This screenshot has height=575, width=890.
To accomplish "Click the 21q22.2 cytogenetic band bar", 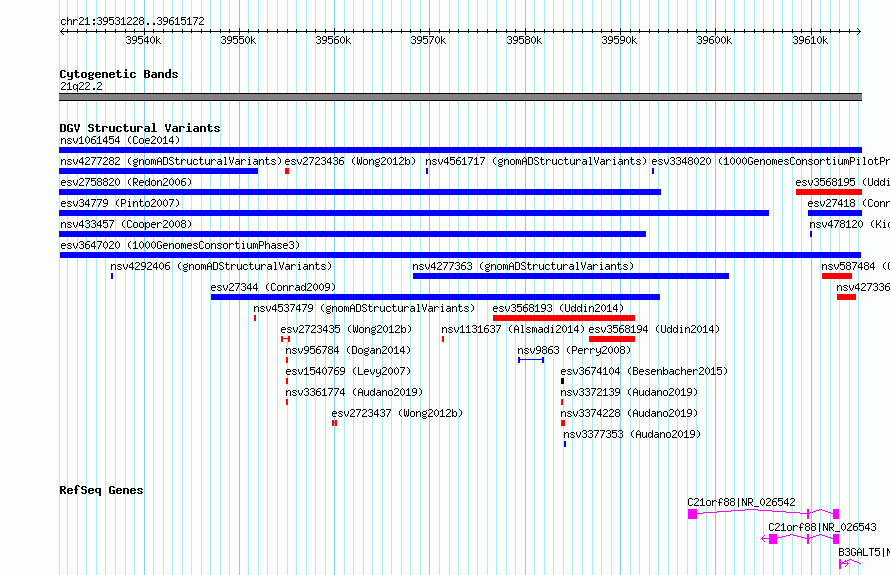I will pos(460,97).
